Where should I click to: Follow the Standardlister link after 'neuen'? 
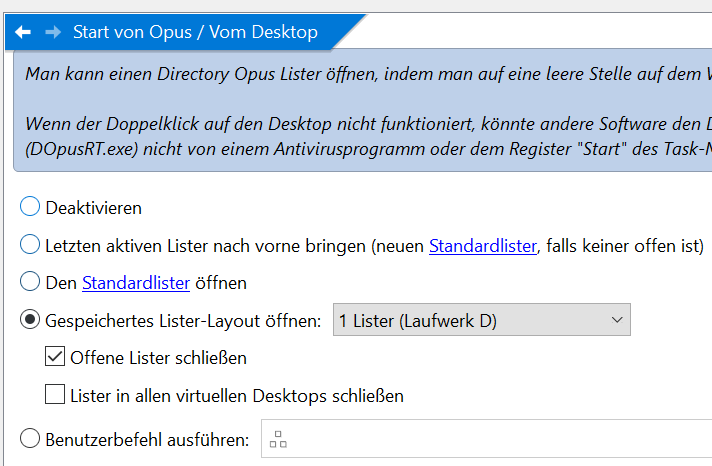click(483, 246)
